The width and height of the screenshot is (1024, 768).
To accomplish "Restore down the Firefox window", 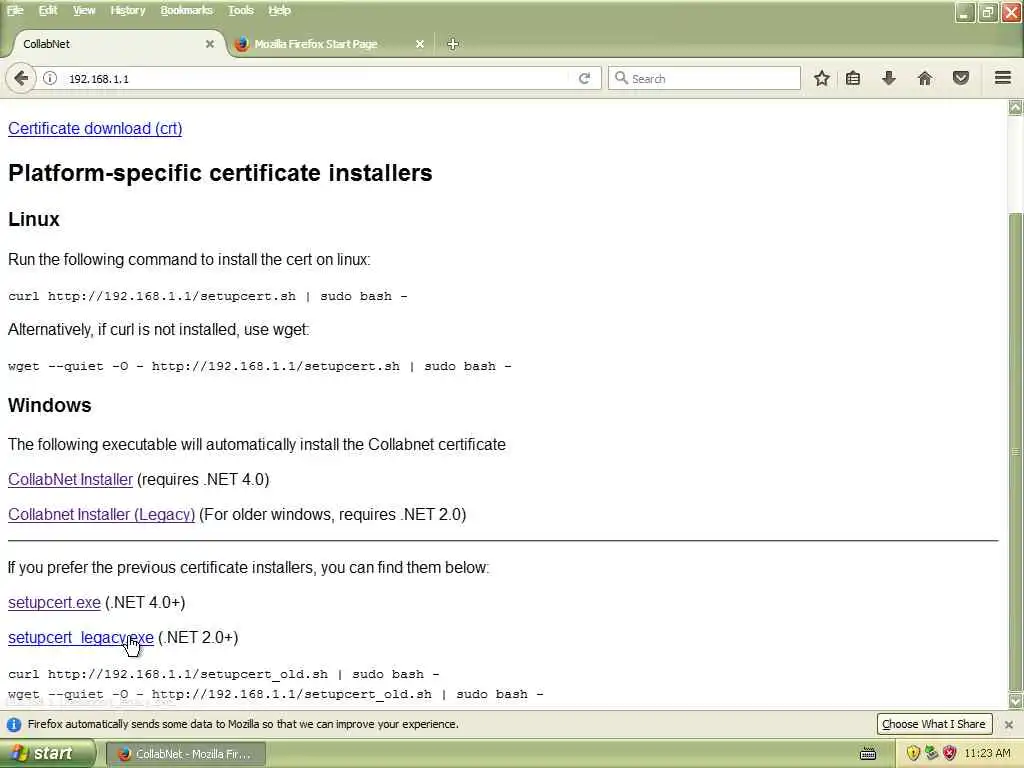I will click(x=988, y=12).
